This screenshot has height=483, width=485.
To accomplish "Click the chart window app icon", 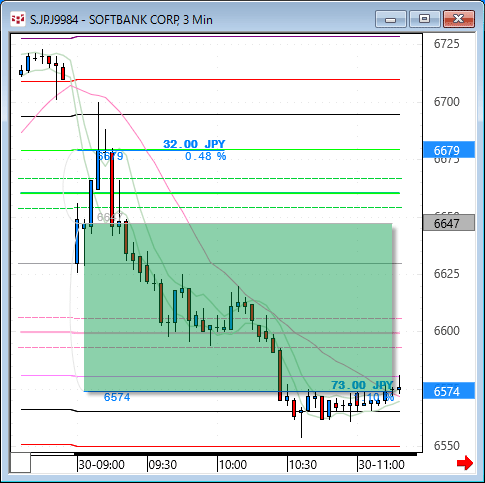I will [18, 19].
